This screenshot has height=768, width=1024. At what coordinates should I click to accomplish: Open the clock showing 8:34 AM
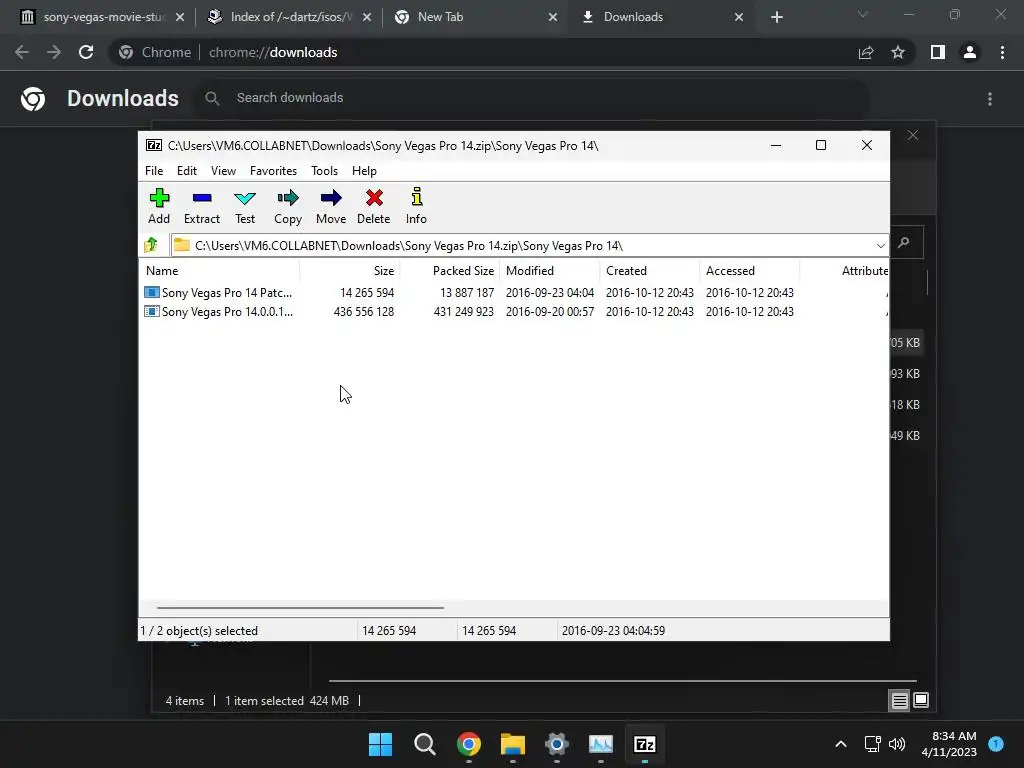coord(950,744)
